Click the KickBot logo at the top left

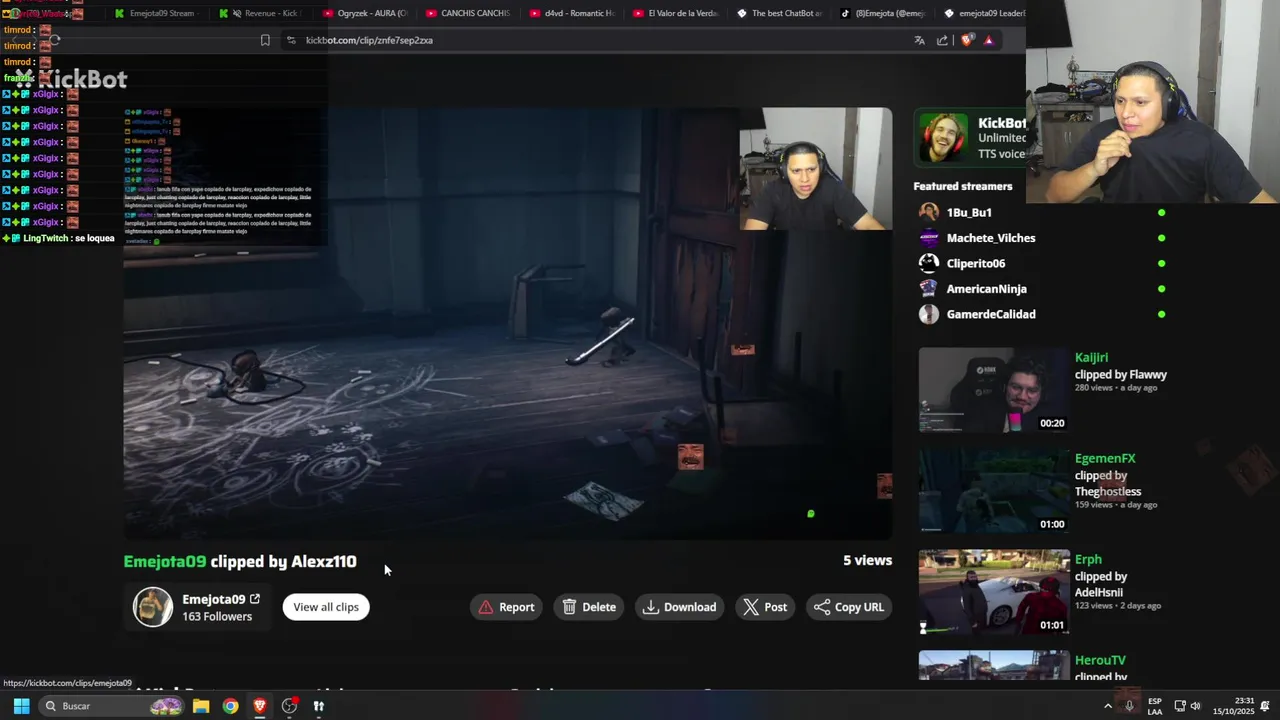(x=72, y=79)
